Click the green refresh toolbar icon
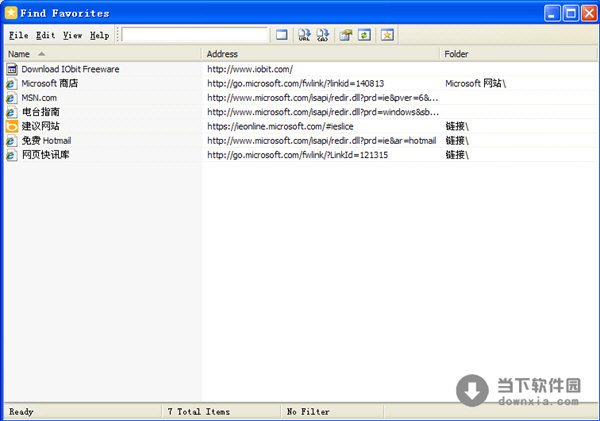 [364, 35]
